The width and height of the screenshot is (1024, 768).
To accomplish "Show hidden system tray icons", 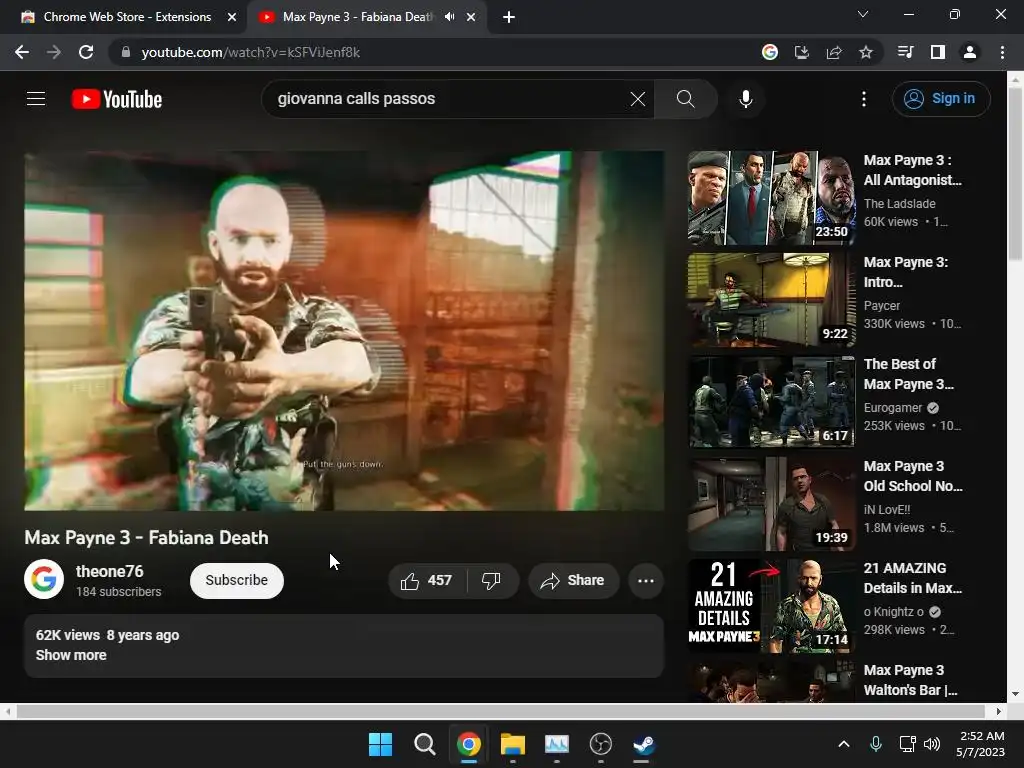I will tap(844, 744).
